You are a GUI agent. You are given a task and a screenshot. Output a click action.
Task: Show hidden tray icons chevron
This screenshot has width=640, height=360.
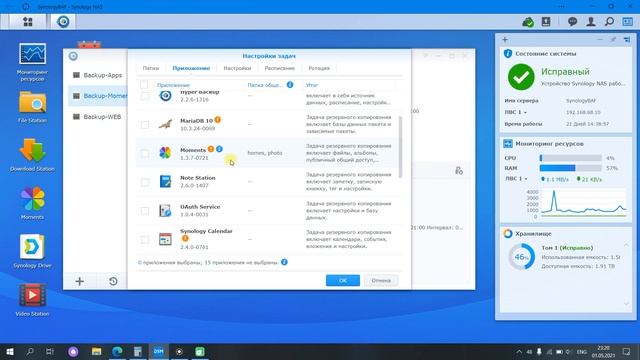[519, 352]
